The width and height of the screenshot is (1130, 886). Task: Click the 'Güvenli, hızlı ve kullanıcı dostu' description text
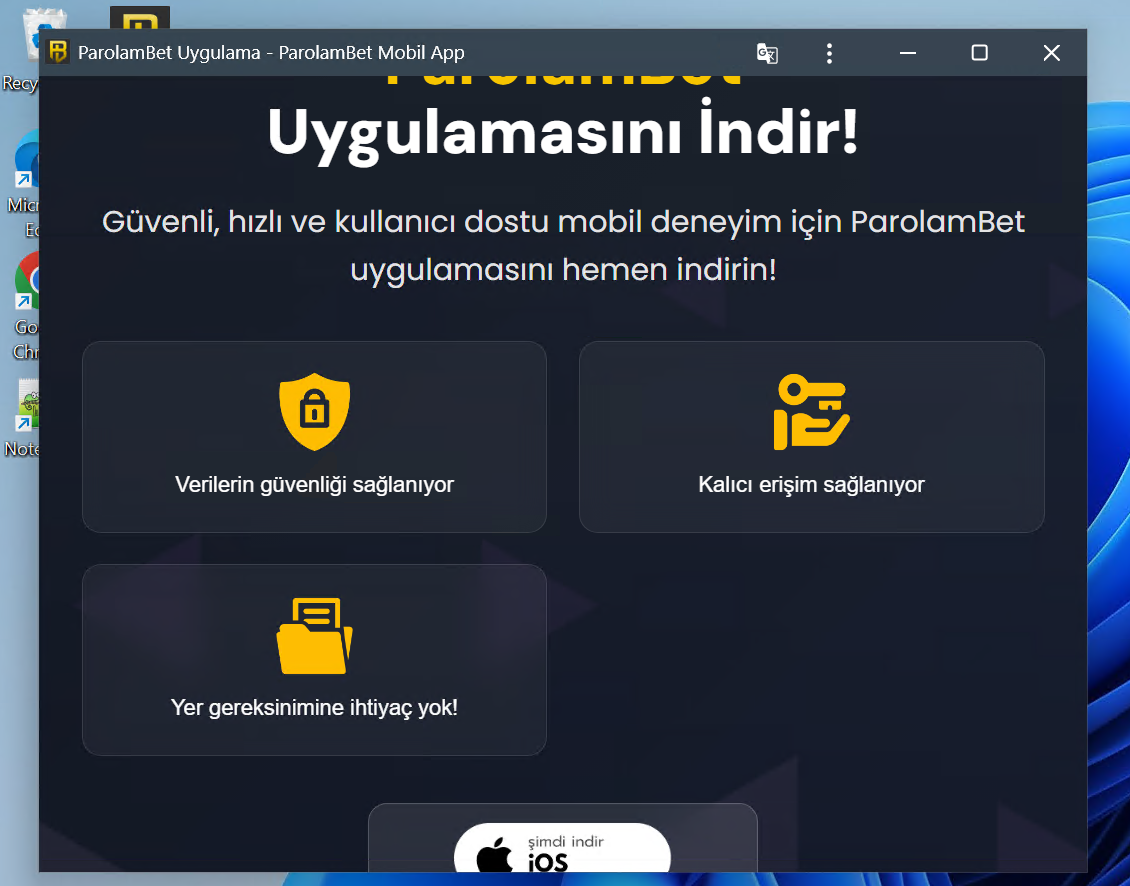[563, 245]
